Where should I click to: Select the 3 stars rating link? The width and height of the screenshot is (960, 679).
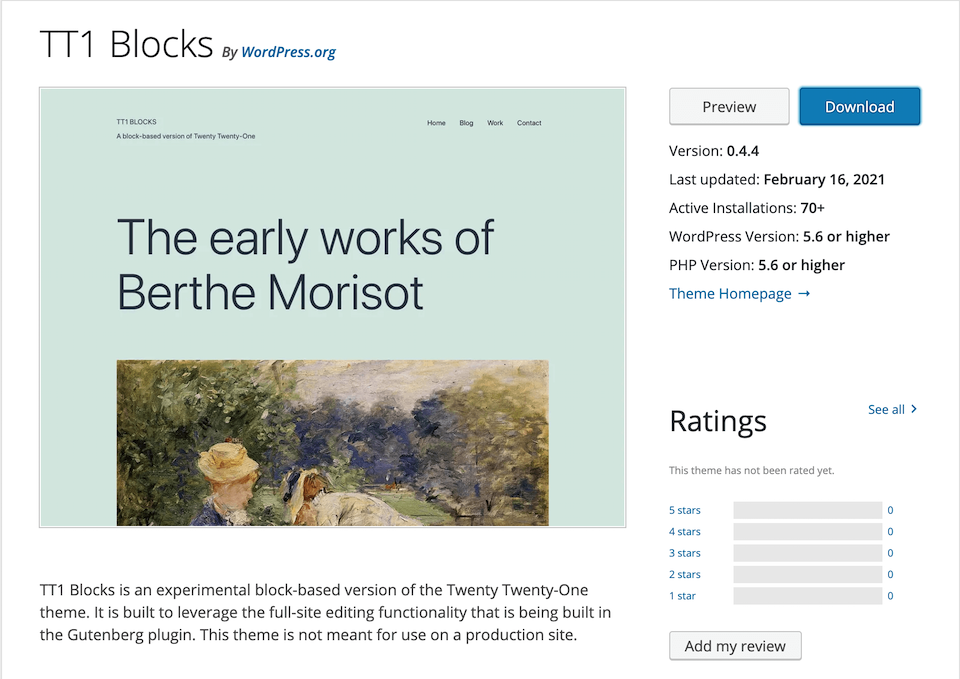tap(685, 553)
